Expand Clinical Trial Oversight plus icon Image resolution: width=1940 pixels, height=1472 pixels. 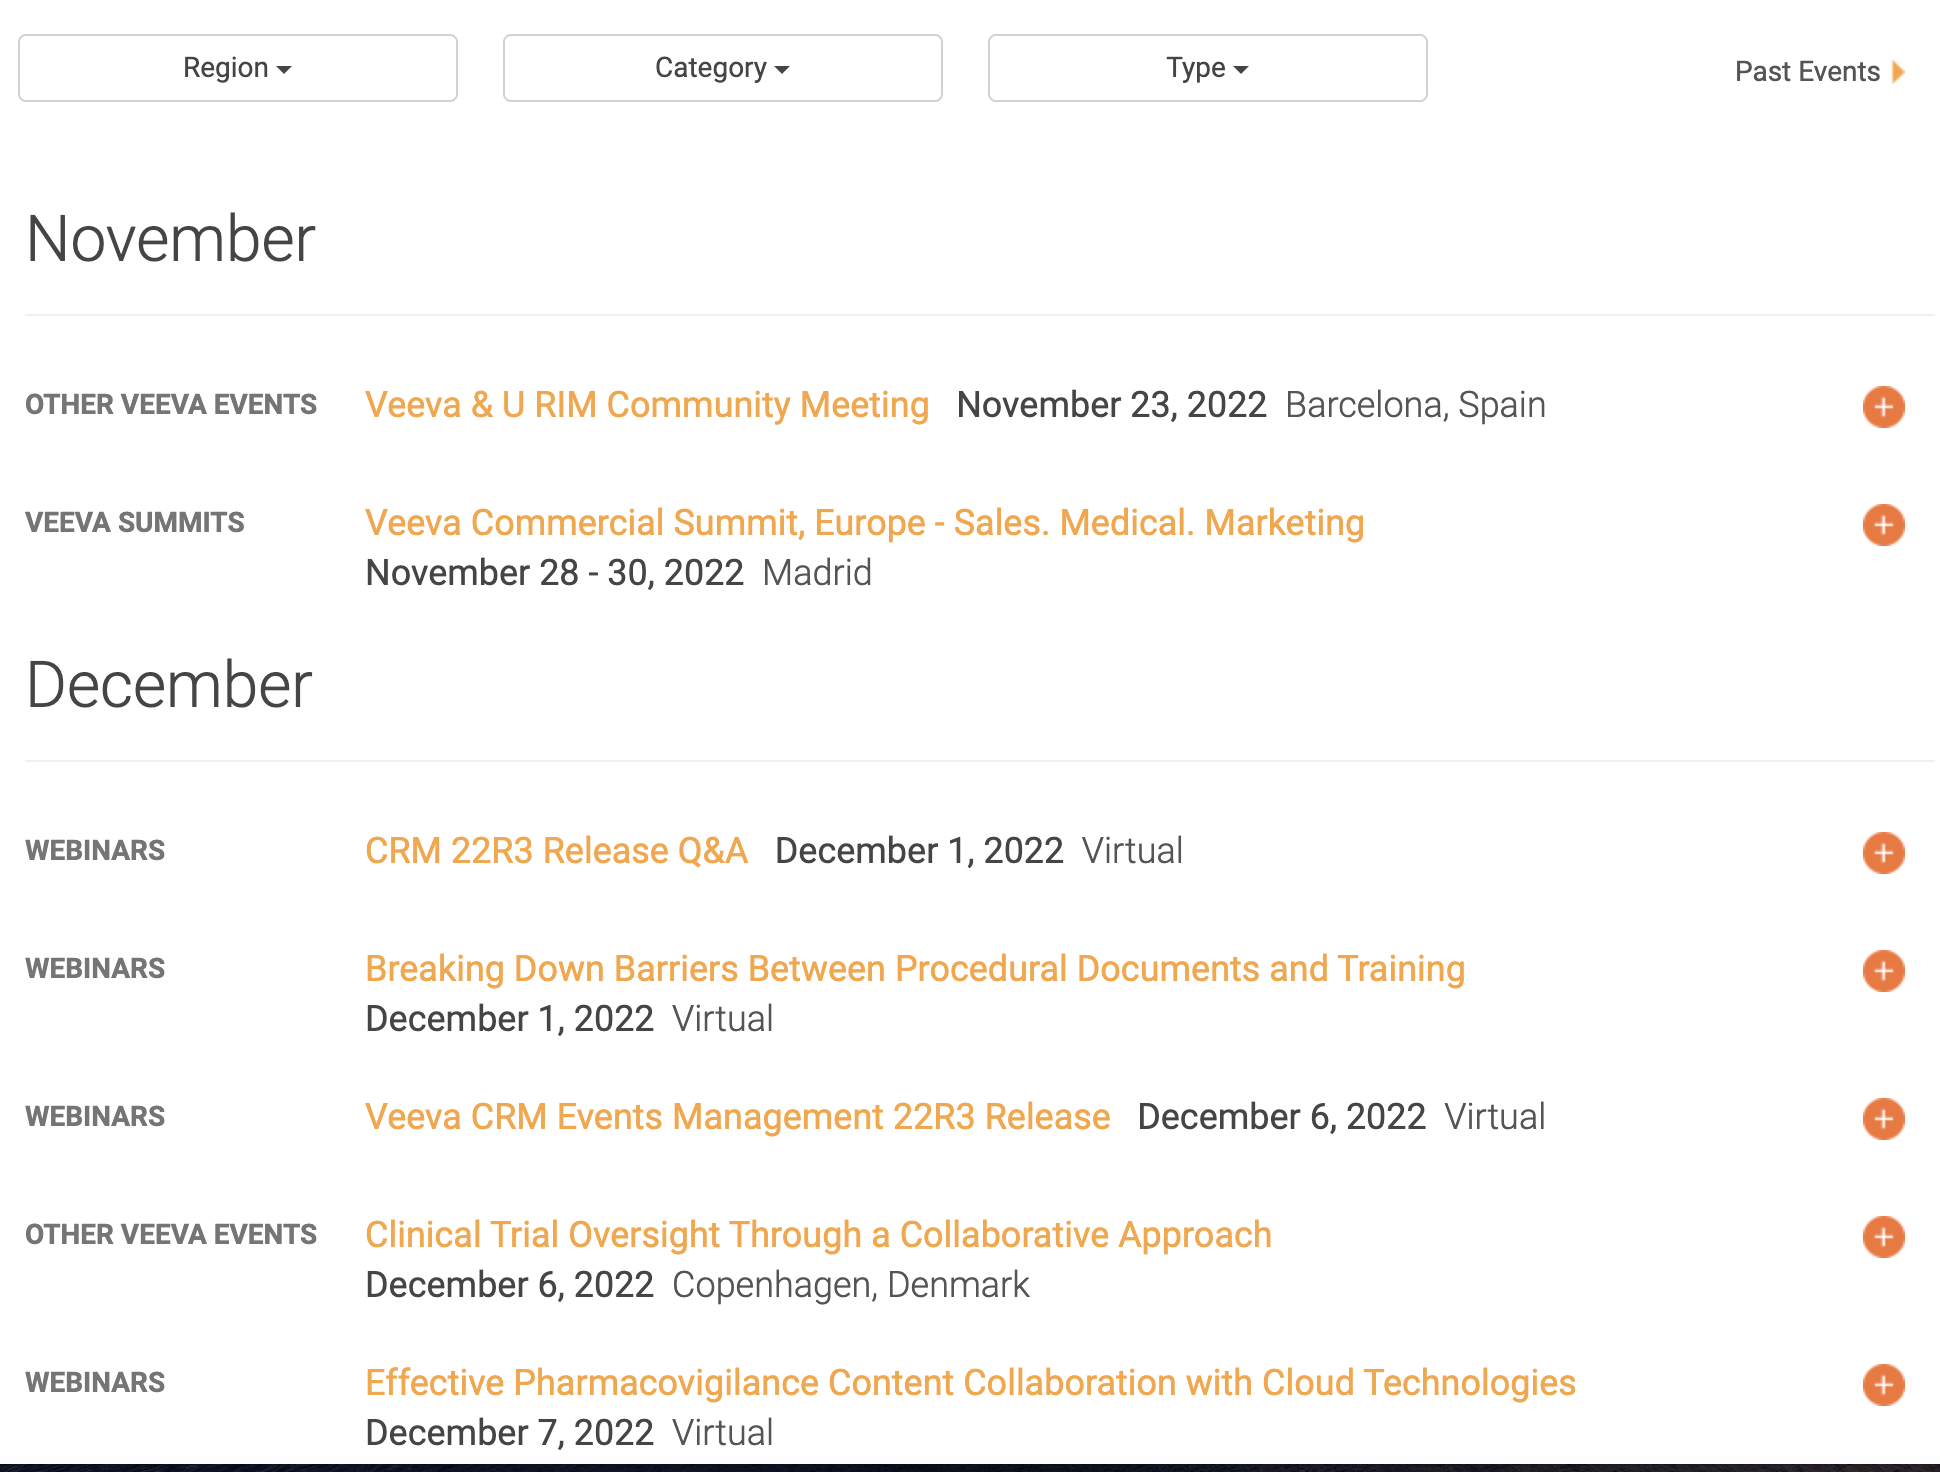point(1883,1237)
